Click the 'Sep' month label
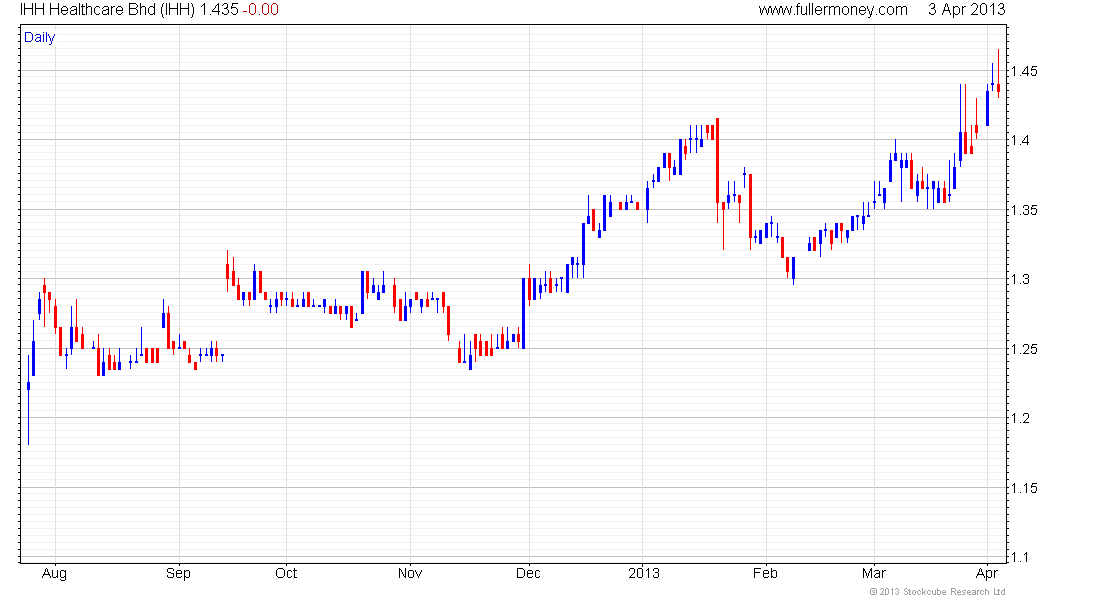The image size is (1100, 600). click(x=178, y=573)
